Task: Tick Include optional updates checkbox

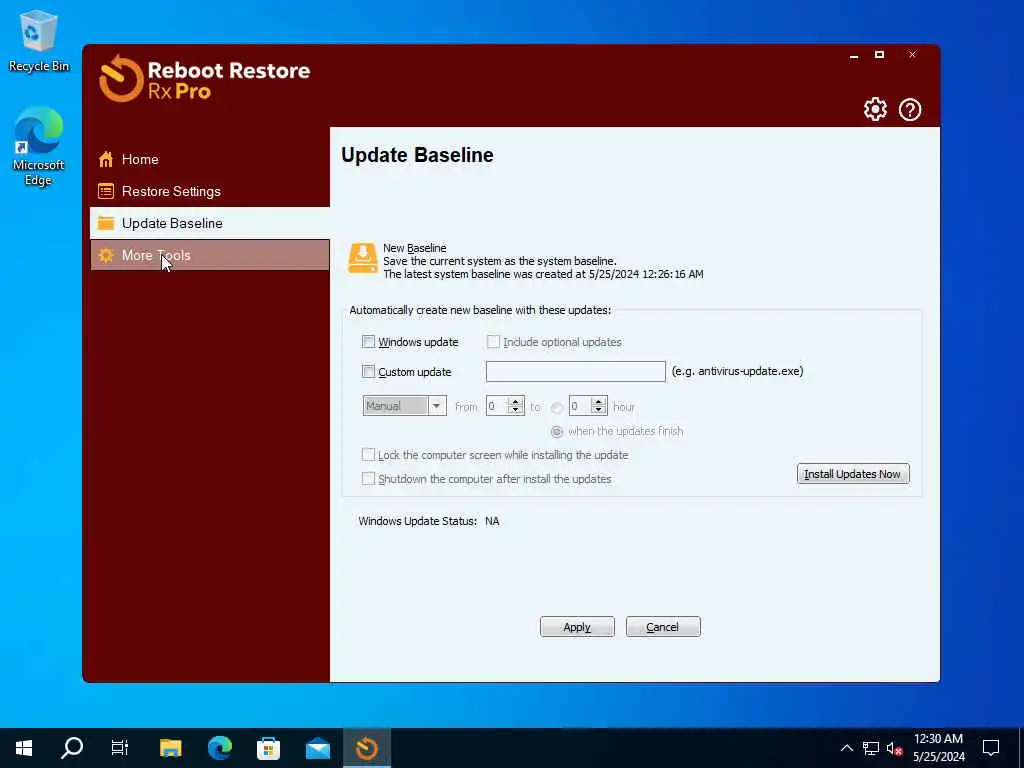Action: point(493,342)
